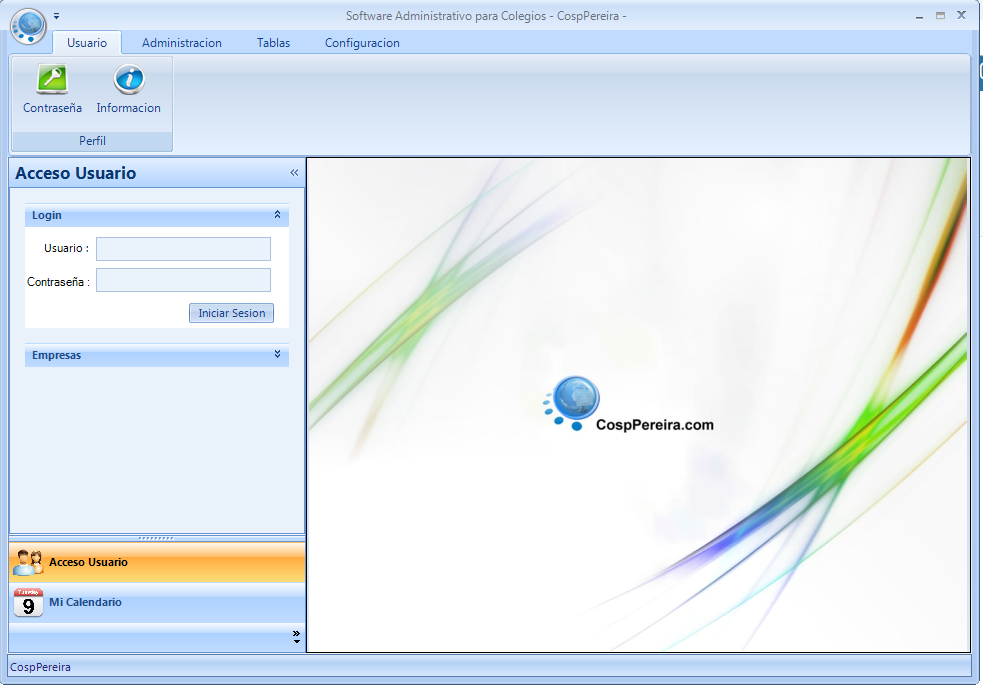Open the Informacion icon in Perfil group
The image size is (983, 685).
(128, 81)
